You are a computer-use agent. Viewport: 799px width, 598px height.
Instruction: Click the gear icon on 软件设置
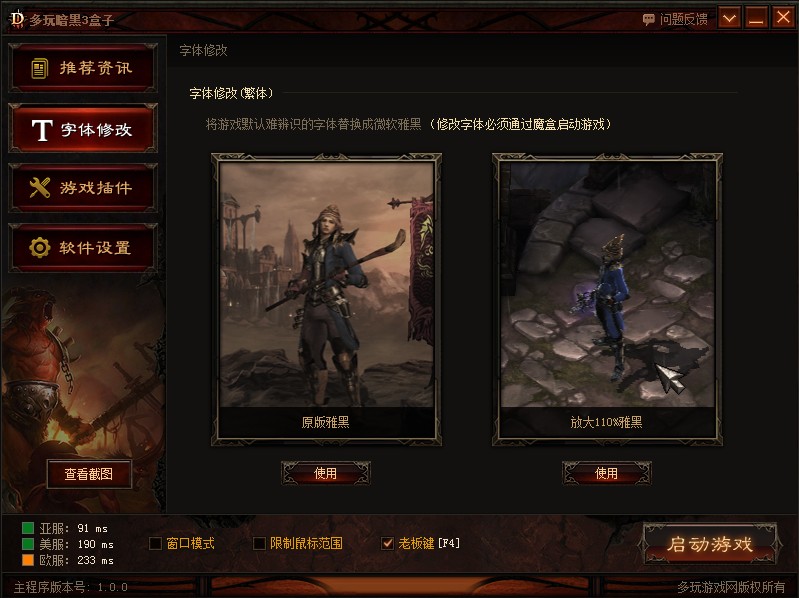(40, 248)
